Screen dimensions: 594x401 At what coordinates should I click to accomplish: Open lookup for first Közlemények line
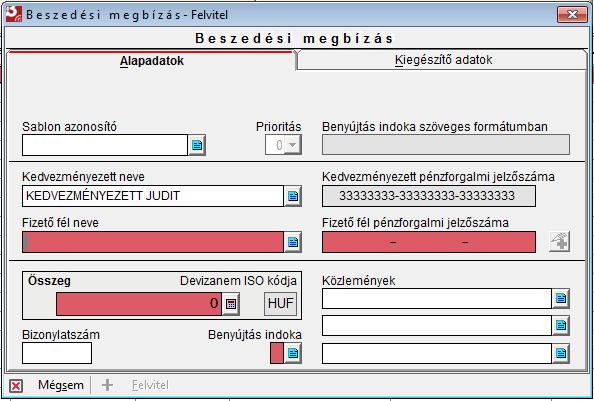(x=561, y=298)
